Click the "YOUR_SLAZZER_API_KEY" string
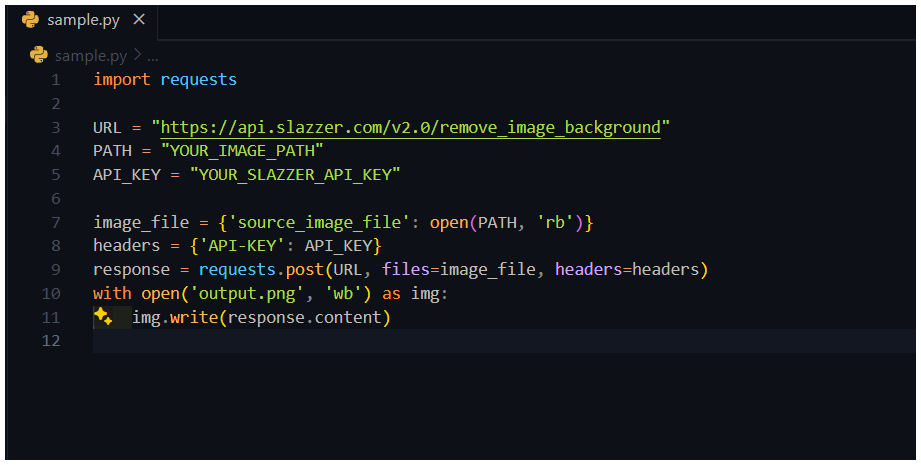 point(295,174)
